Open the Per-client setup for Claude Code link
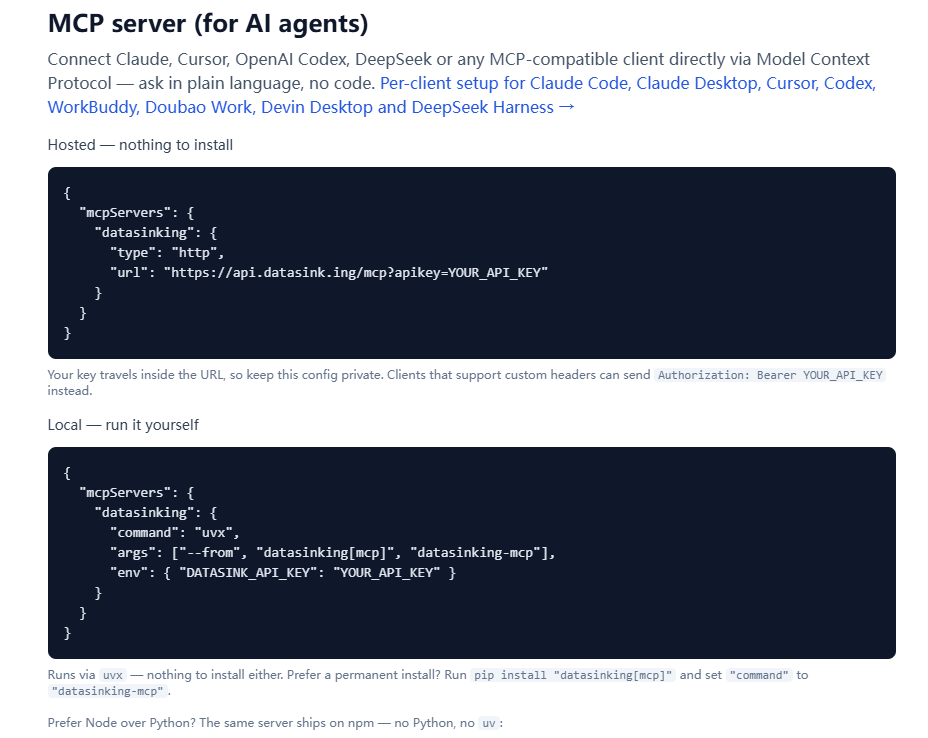This screenshot has height=738, width=928. 462,95
